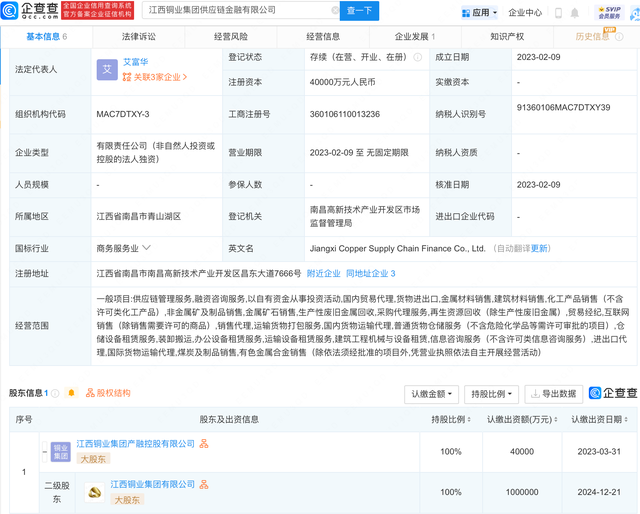Switch to 经营风险 tab

(x=231, y=37)
